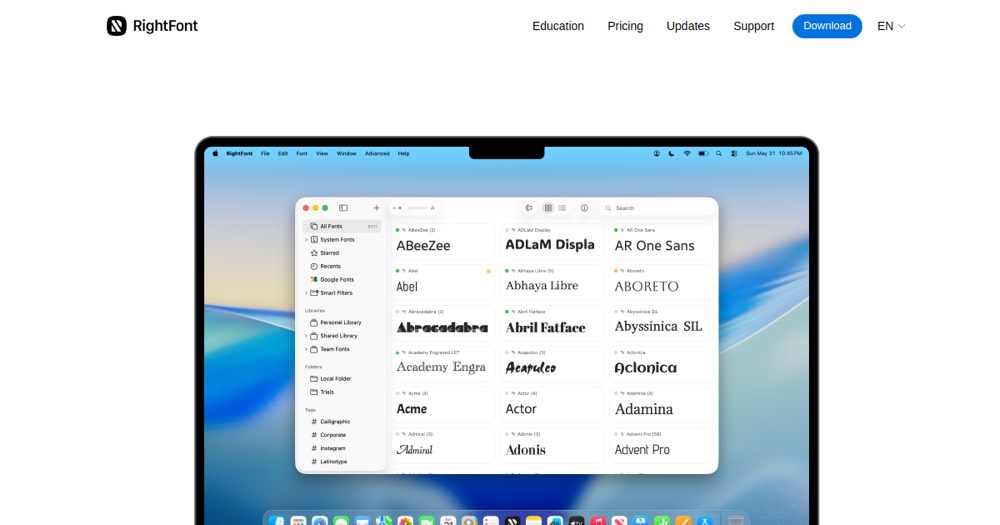Select the Adonis font card
The width and height of the screenshot is (1000, 525).
pyautogui.click(x=552, y=445)
